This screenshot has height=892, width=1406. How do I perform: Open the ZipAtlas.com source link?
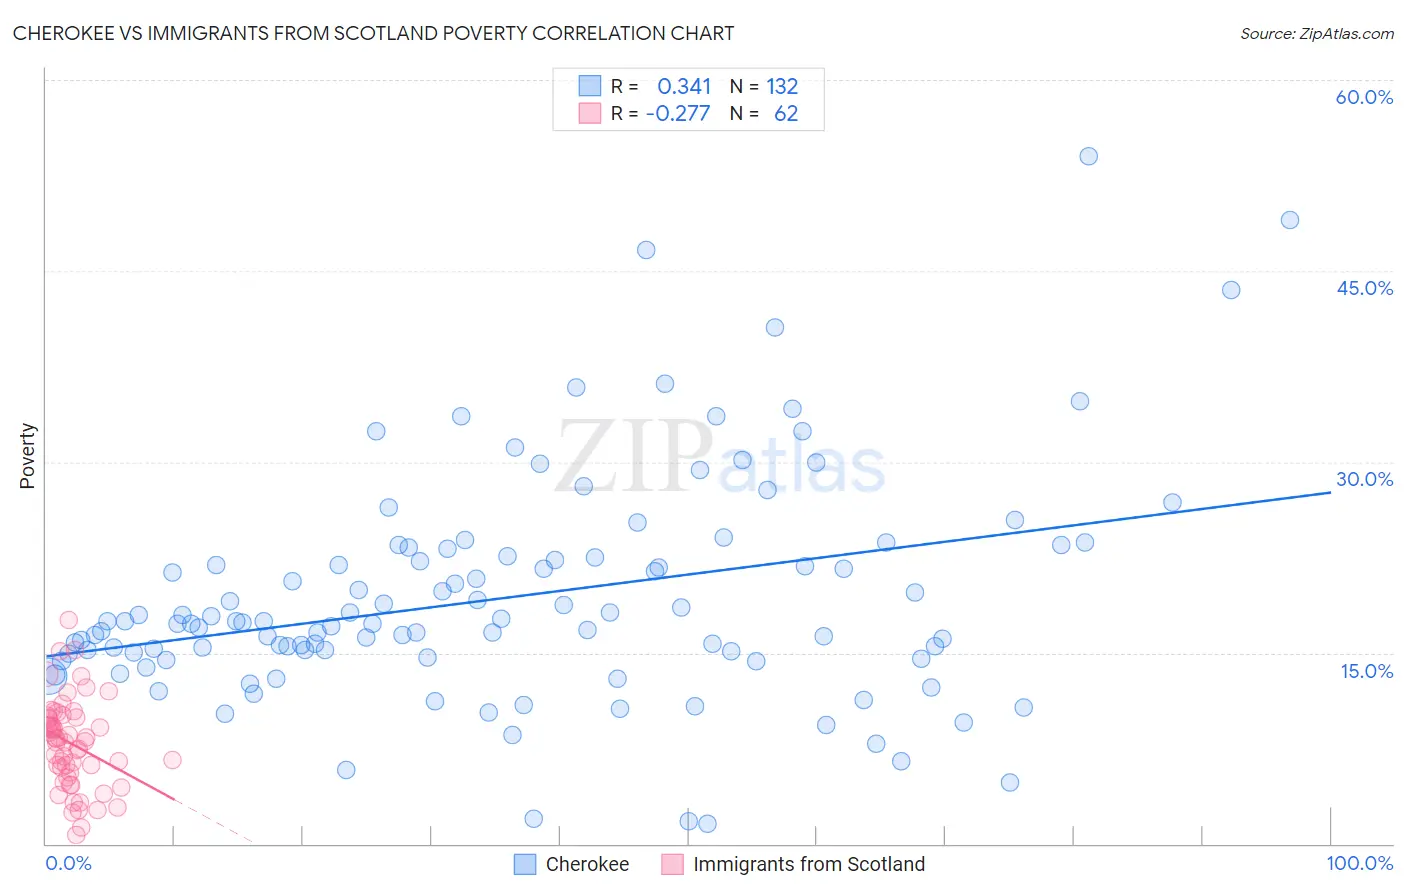click(1317, 33)
